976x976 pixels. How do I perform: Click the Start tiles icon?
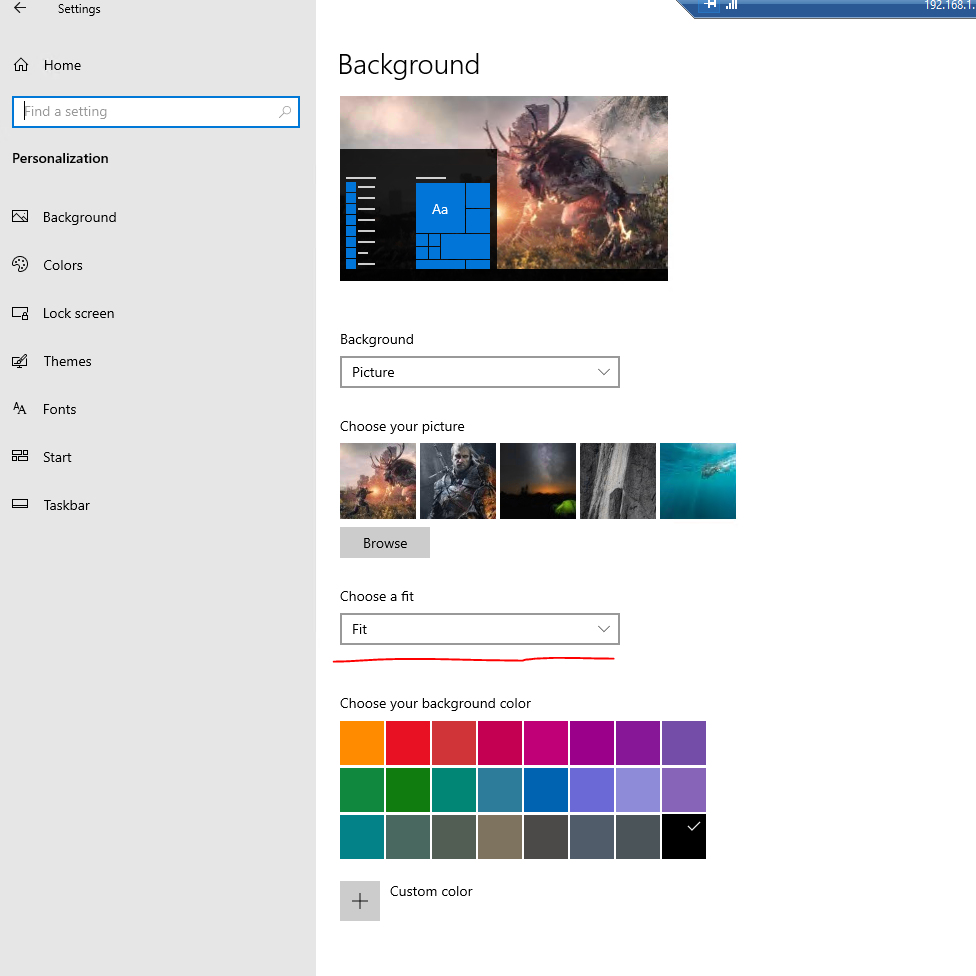(x=20, y=456)
